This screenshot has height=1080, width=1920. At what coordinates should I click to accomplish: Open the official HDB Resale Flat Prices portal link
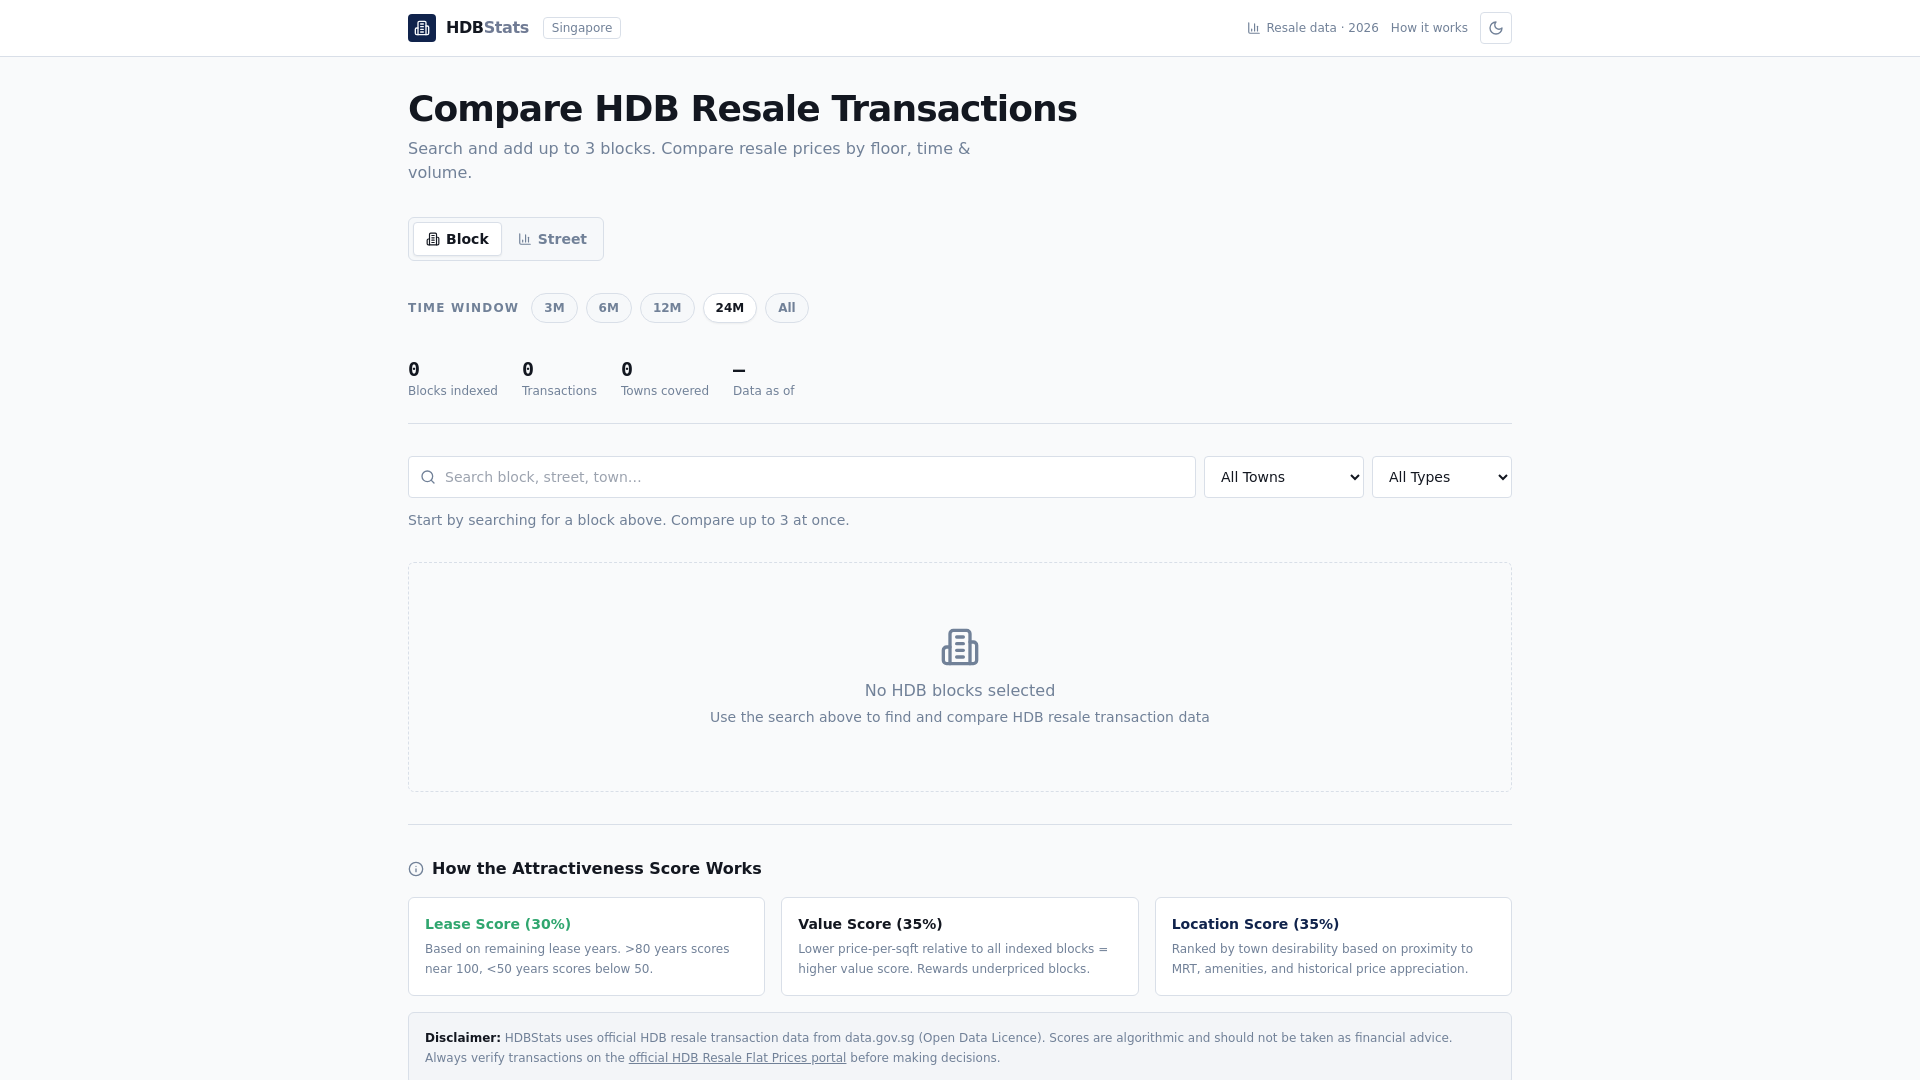pyautogui.click(x=737, y=1058)
